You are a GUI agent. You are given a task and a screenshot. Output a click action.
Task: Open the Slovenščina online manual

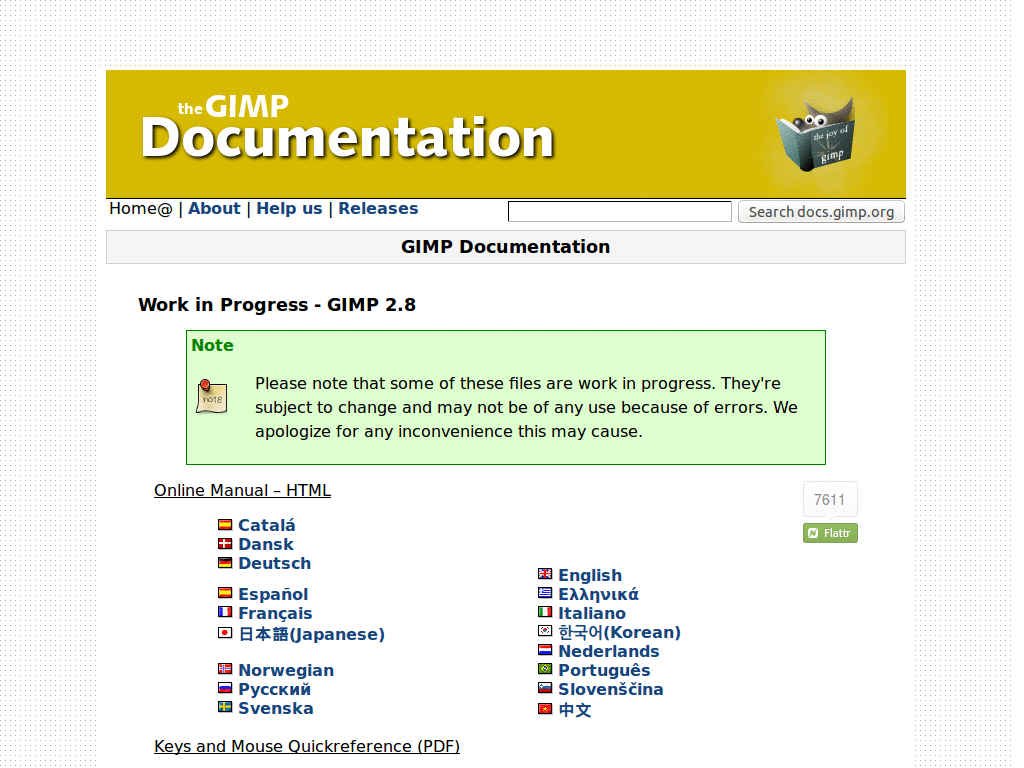coord(611,689)
